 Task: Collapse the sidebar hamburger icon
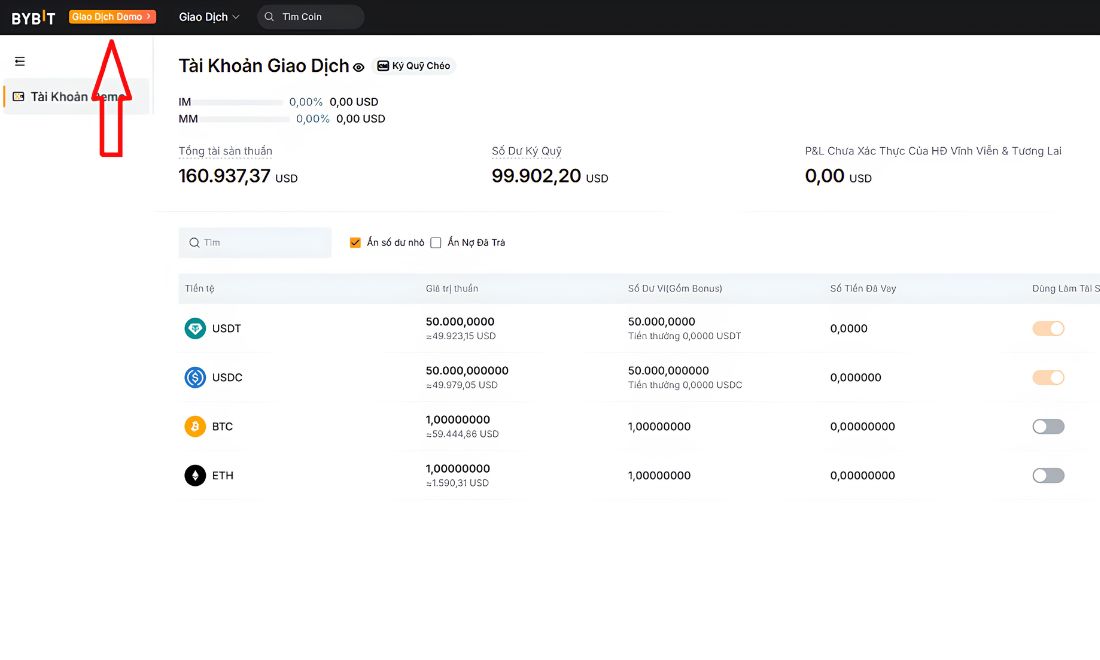pos(20,62)
